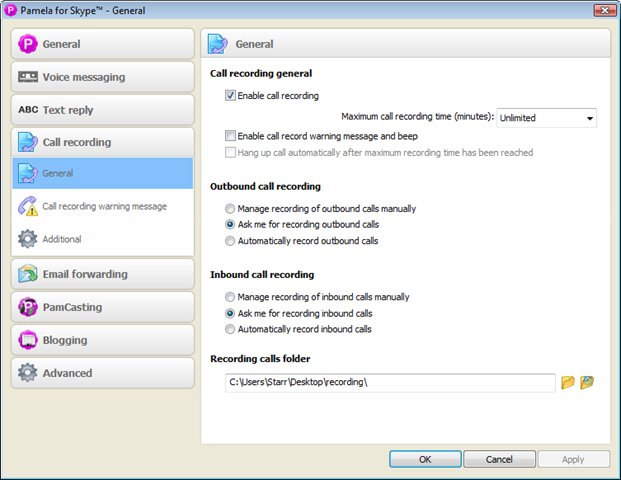Open the Advanced section
Screen dimensions: 621x480
coord(103,373)
